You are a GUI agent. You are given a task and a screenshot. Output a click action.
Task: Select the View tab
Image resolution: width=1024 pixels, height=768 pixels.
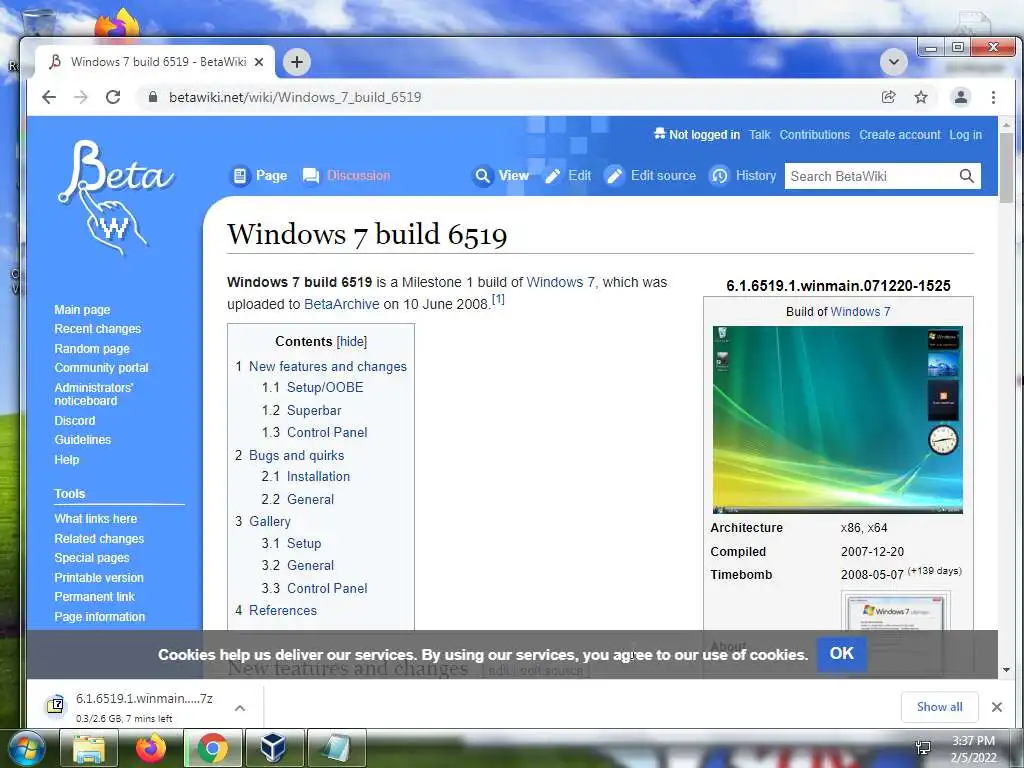click(x=501, y=176)
